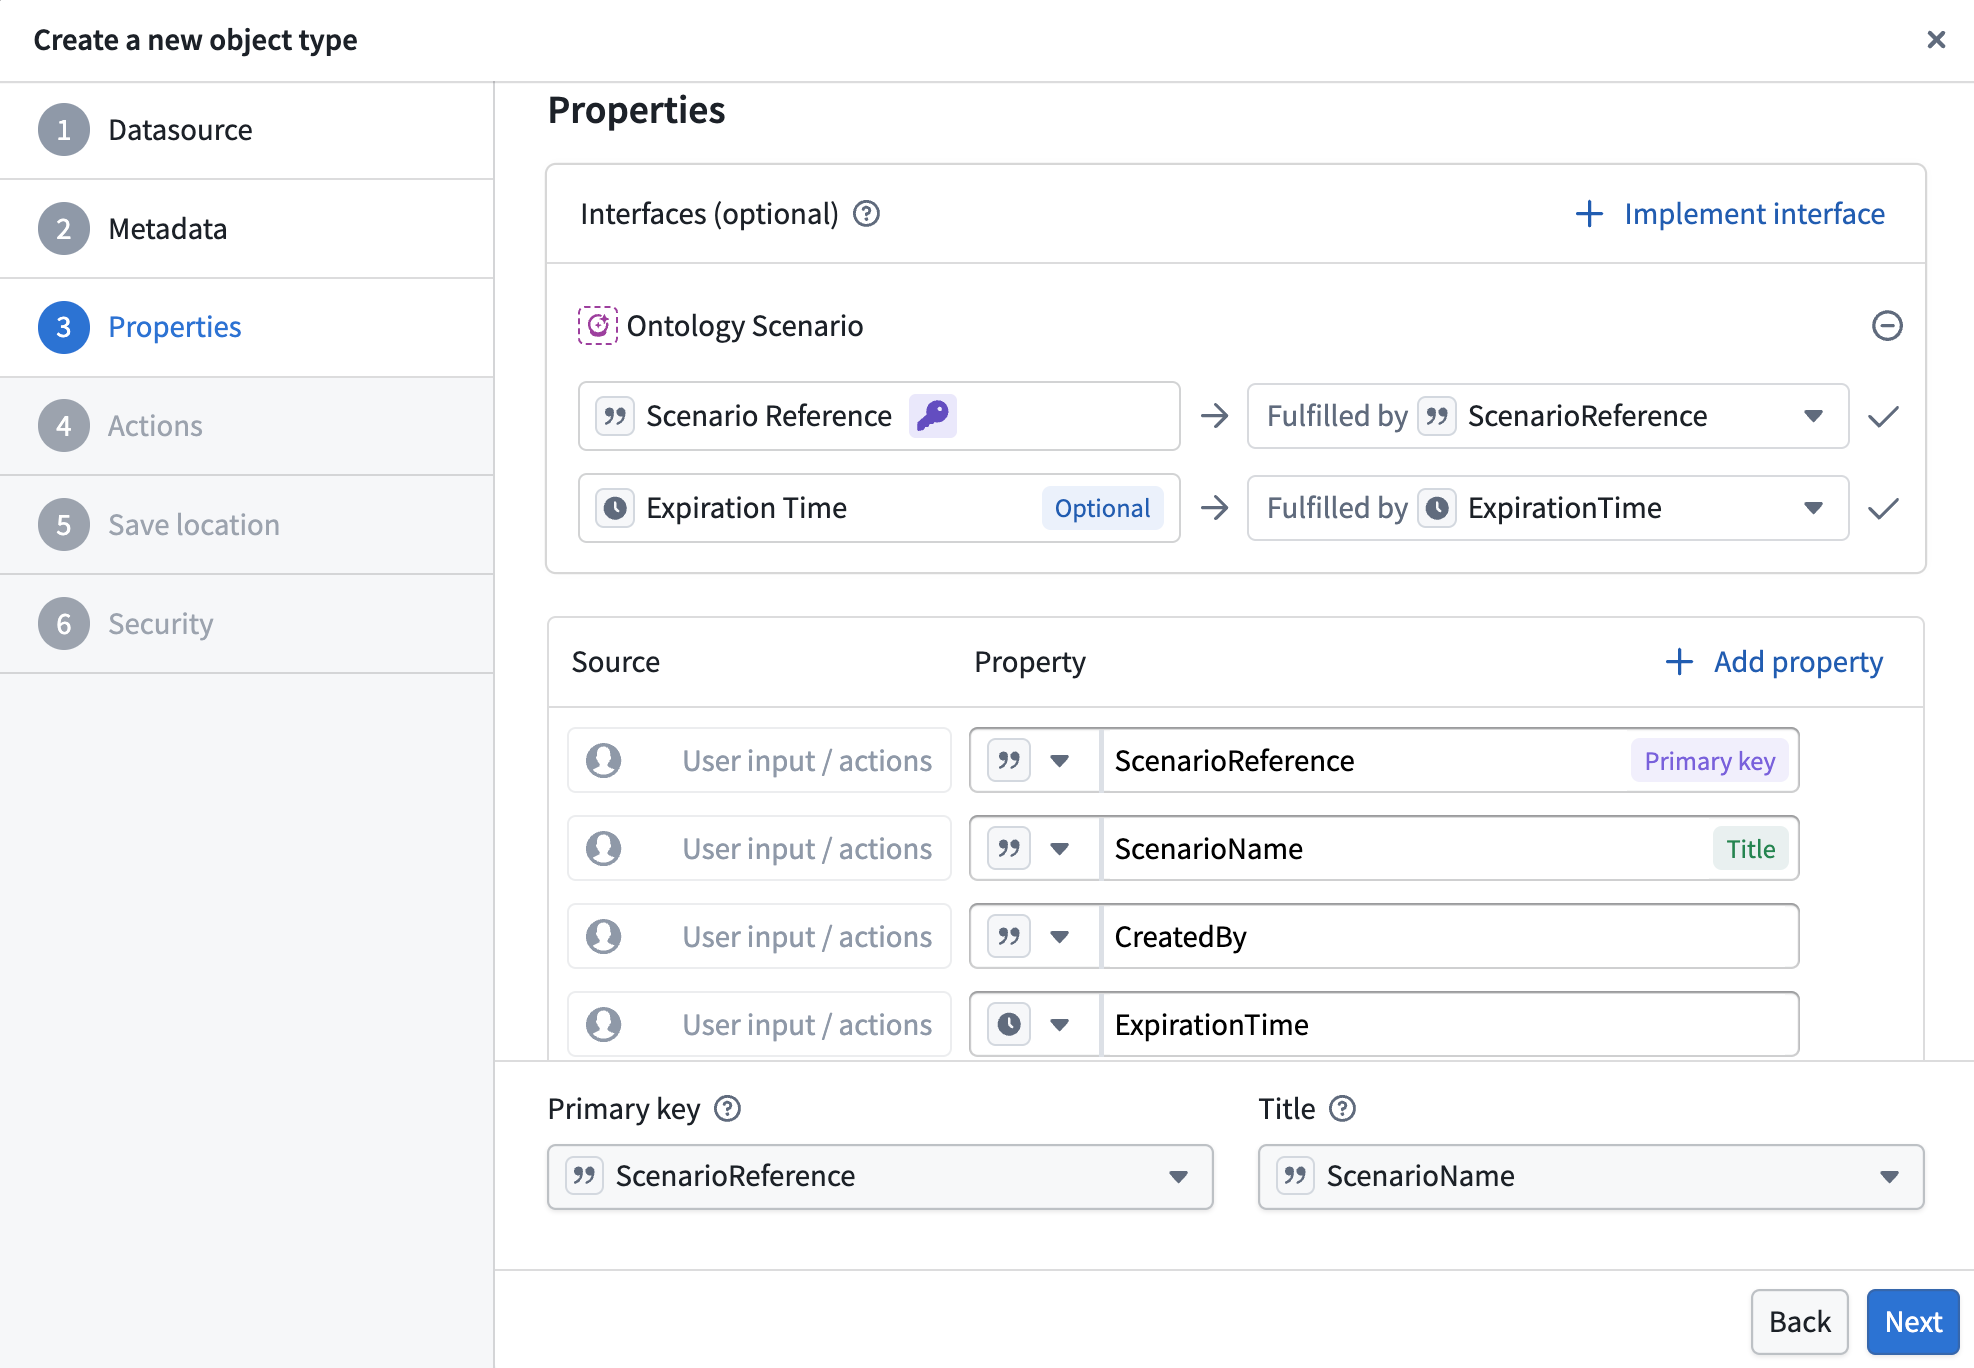Click the Ontology Scenario interface icon
The height and width of the screenshot is (1368, 1974).
pyautogui.click(x=597, y=326)
